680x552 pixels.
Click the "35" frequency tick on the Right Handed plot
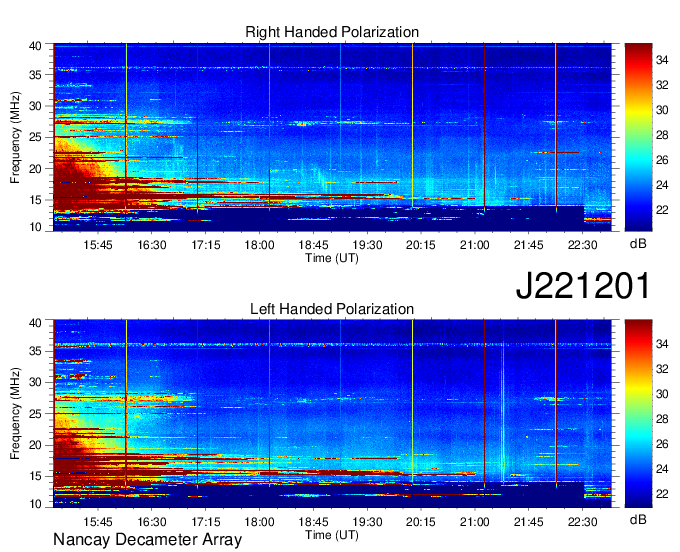point(36,75)
